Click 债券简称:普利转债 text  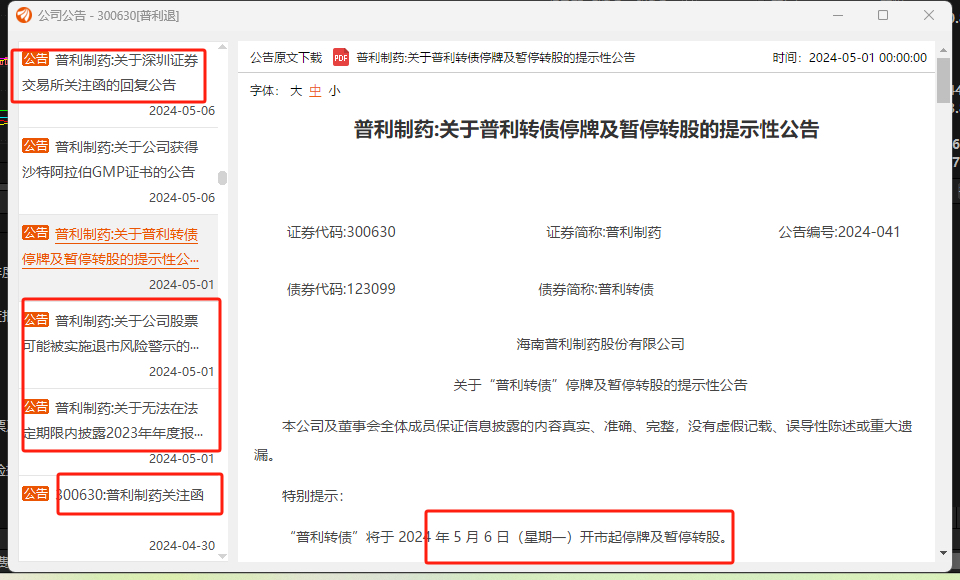(596, 289)
